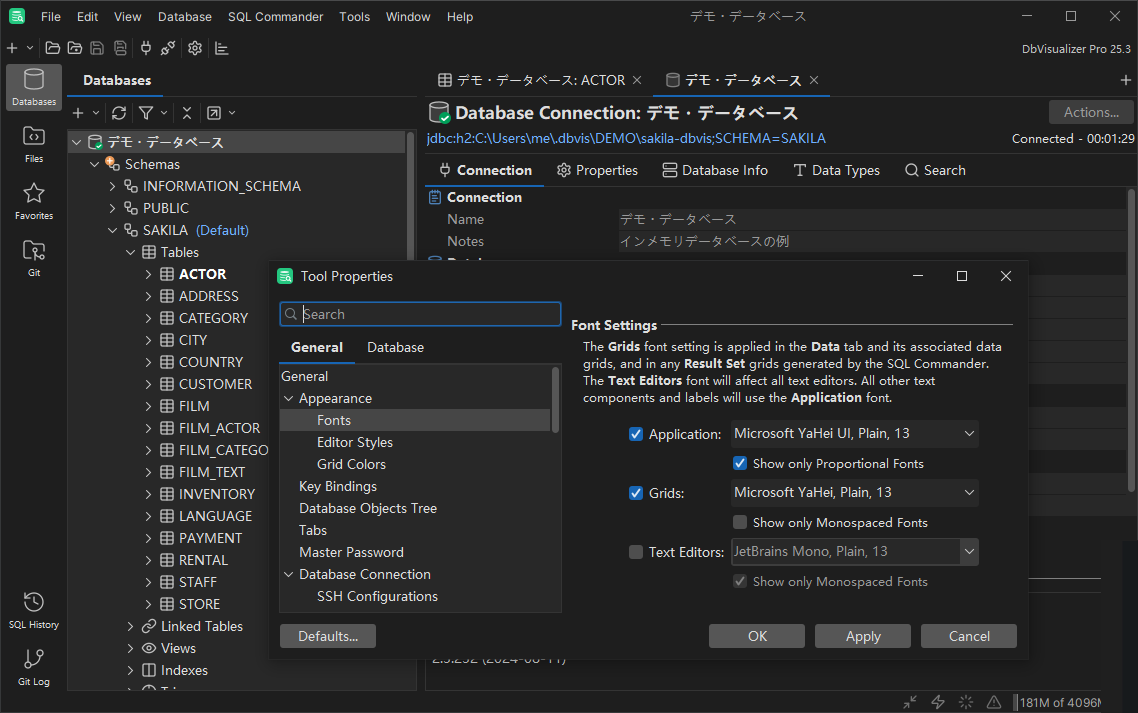Apply the font settings changes
This screenshot has height=713, width=1138.
click(x=862, y=635)
